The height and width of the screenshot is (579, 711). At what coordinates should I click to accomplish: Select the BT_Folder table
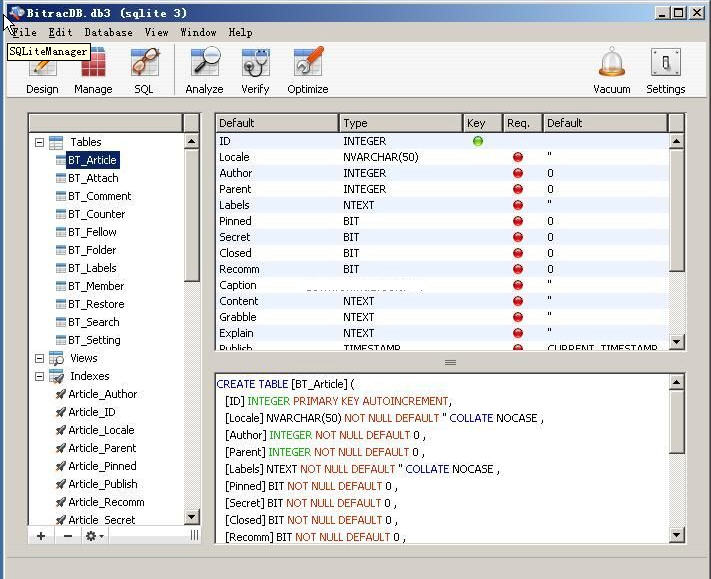click(92, 250)
